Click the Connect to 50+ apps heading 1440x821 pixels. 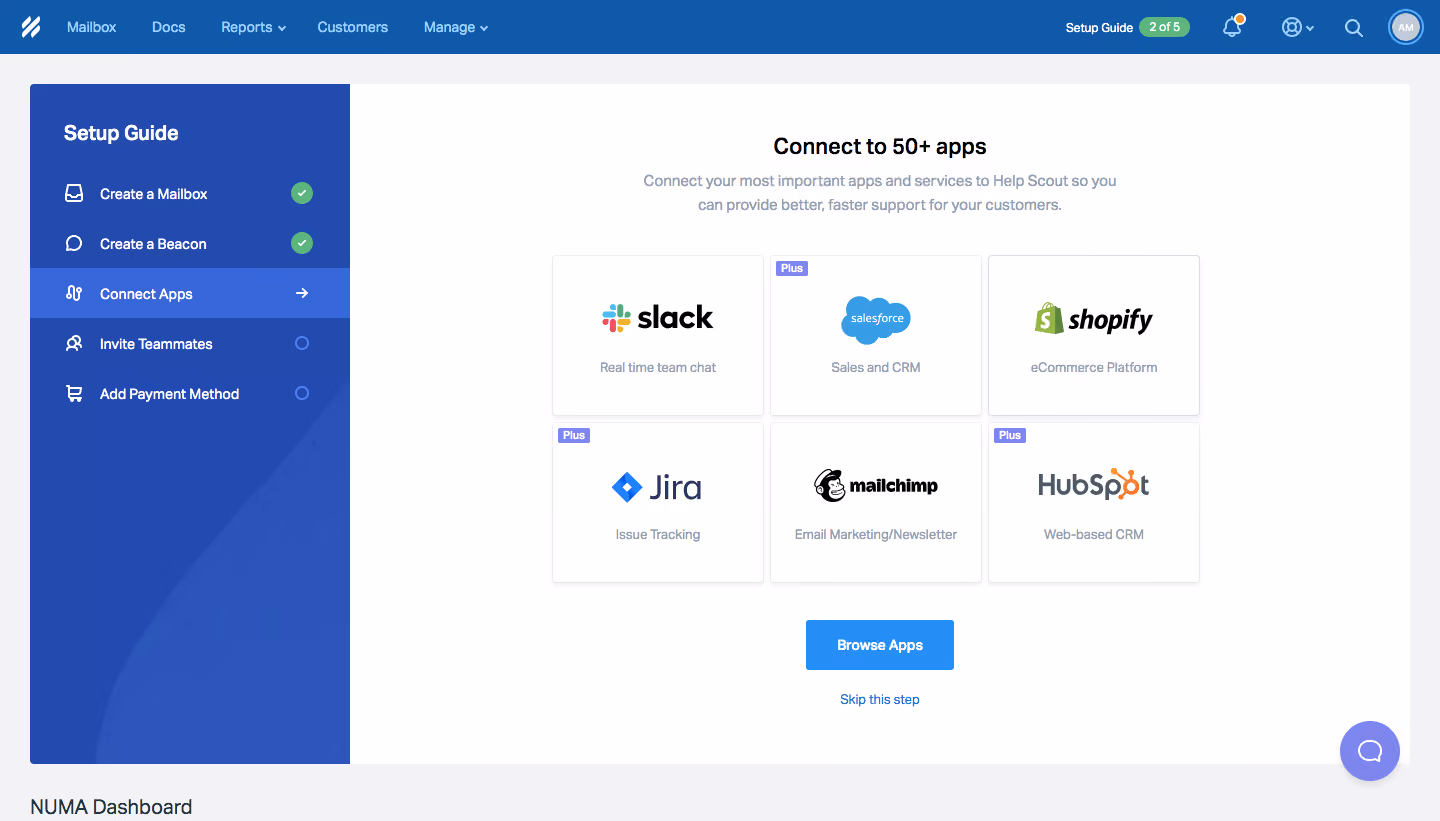[880, 146]
